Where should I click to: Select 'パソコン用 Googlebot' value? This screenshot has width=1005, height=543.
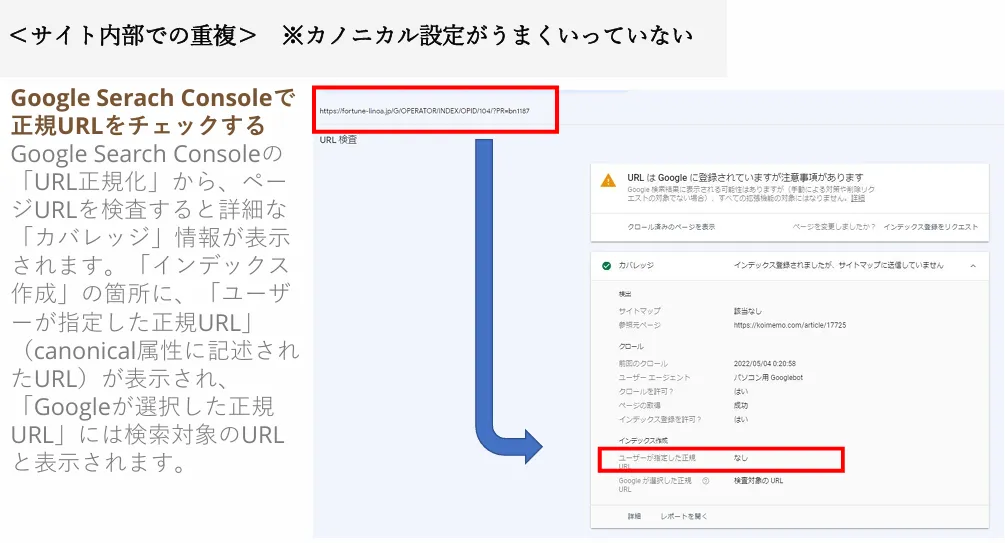[x=768, y=378]
